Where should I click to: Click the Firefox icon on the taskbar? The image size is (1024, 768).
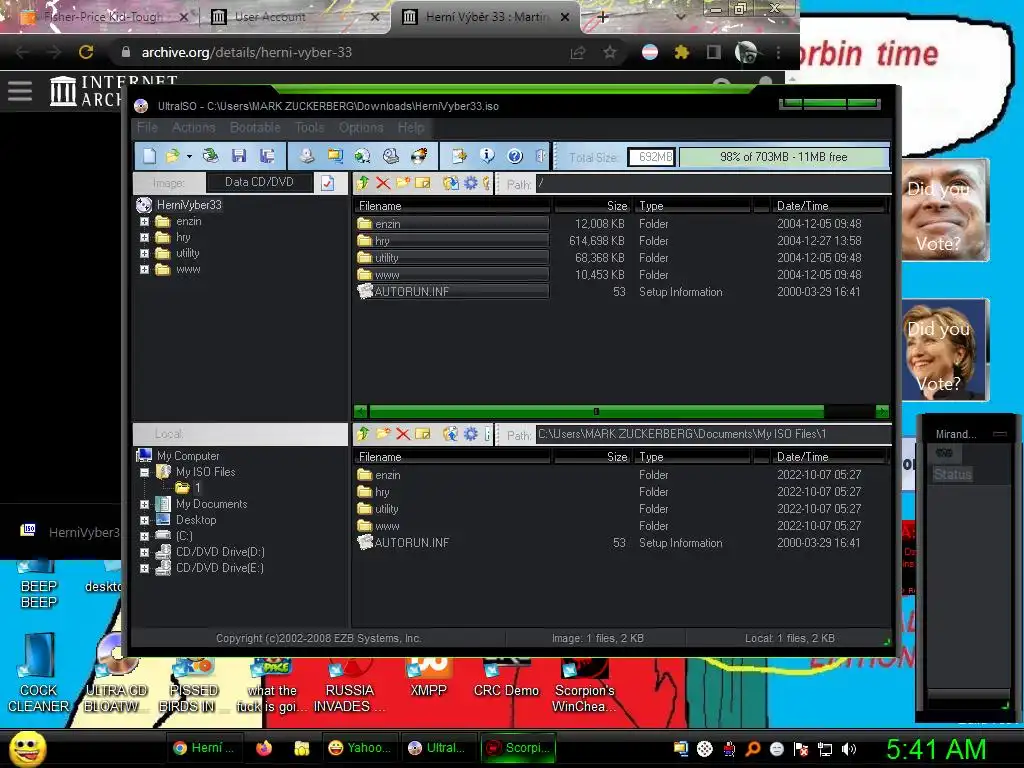[264, 748]
